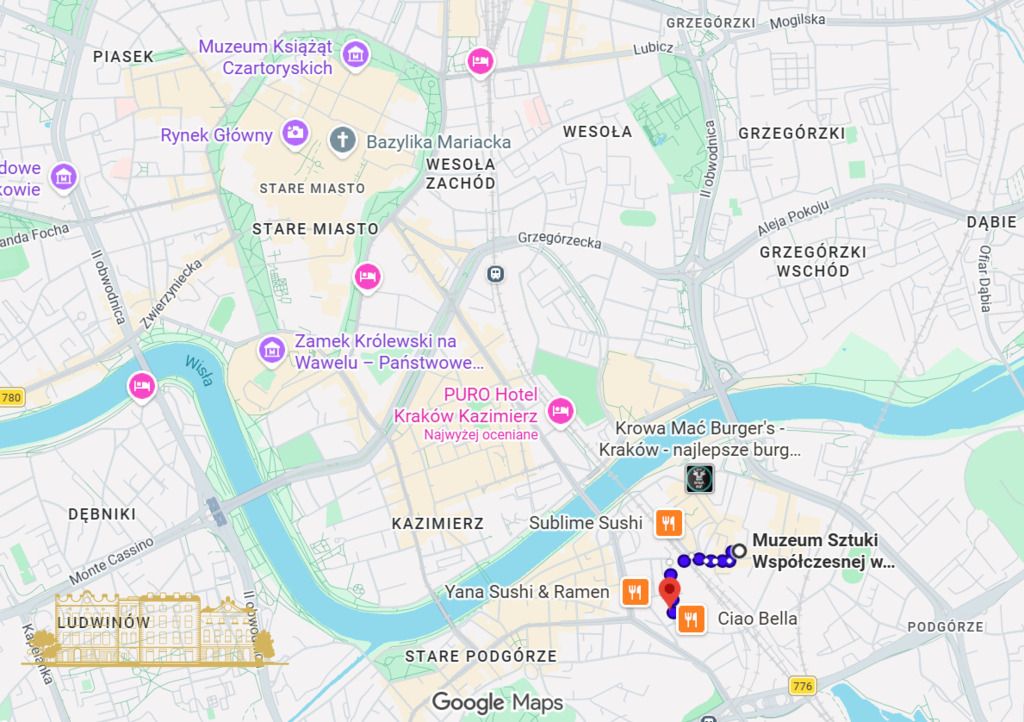This screenshot has width=1024, height=722.
Task: Open the hotel pin beside the Wisła river
Action: (142, 386)
